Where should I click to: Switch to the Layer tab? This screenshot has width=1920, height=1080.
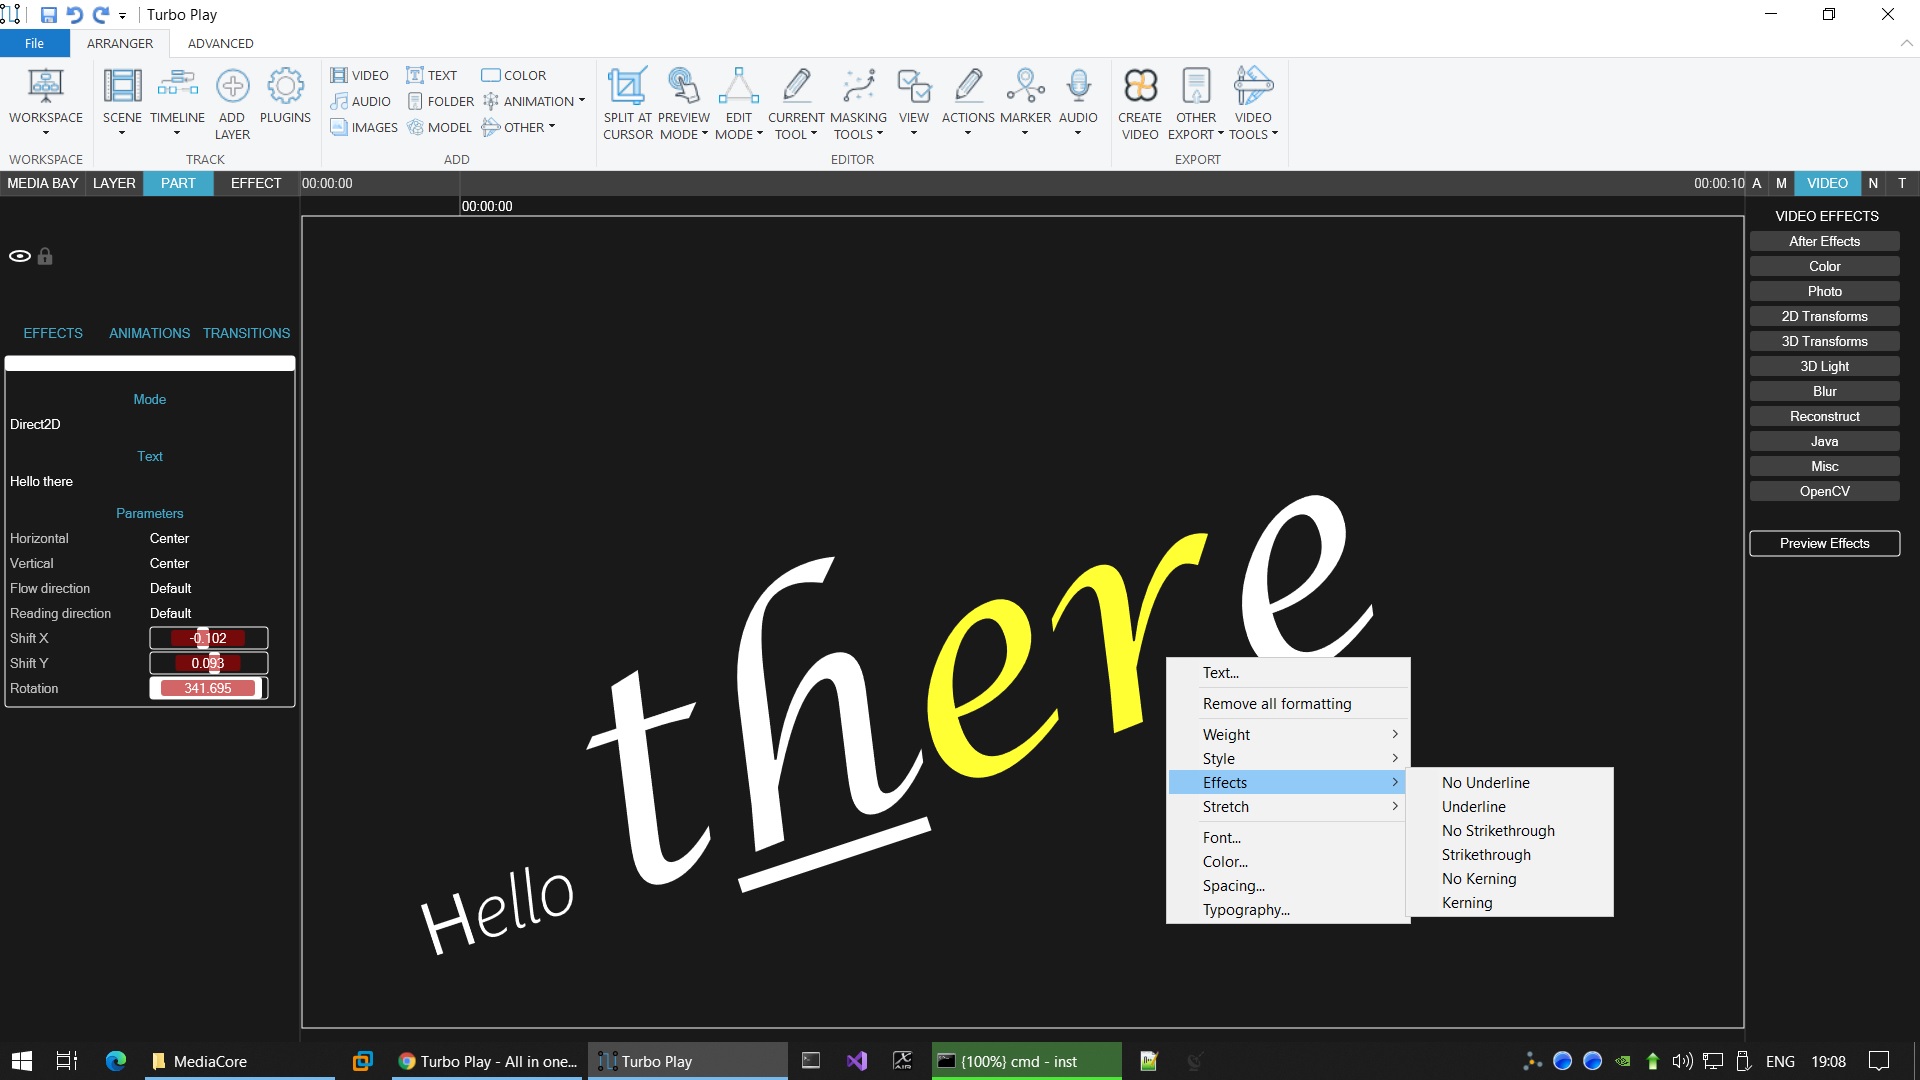click(114, 183)
